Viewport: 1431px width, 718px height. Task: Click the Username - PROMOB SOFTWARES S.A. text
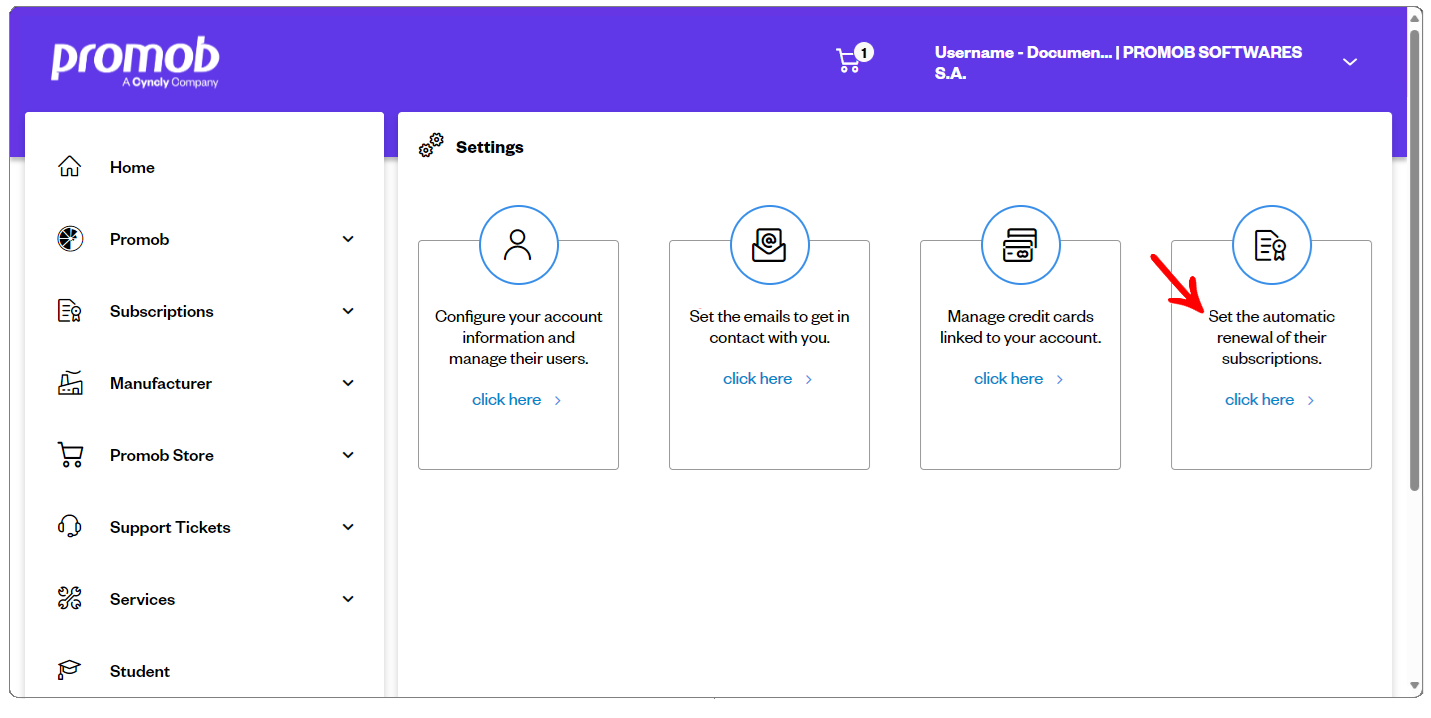click(1118, 62)
